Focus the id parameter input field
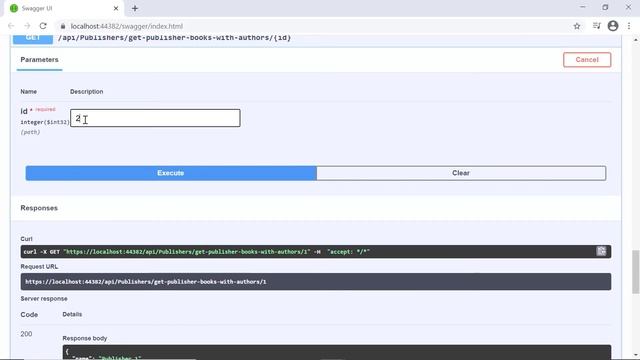 click(x=155, y=118)
